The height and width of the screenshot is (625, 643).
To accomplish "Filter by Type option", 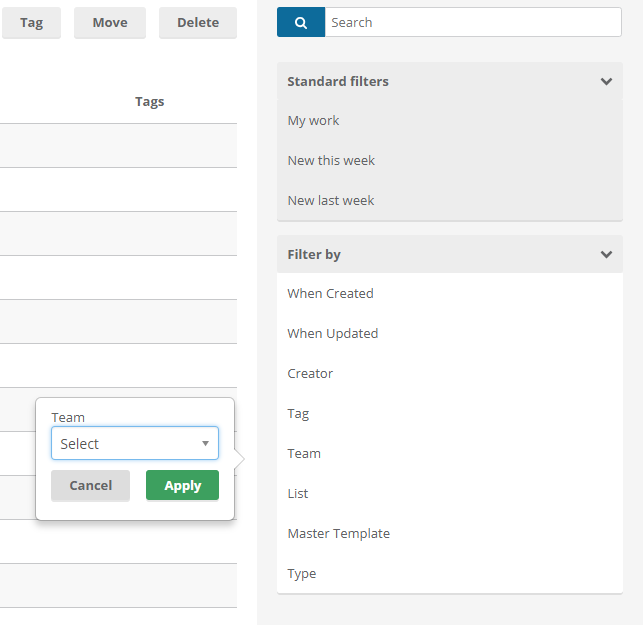I will click(302, 574).
